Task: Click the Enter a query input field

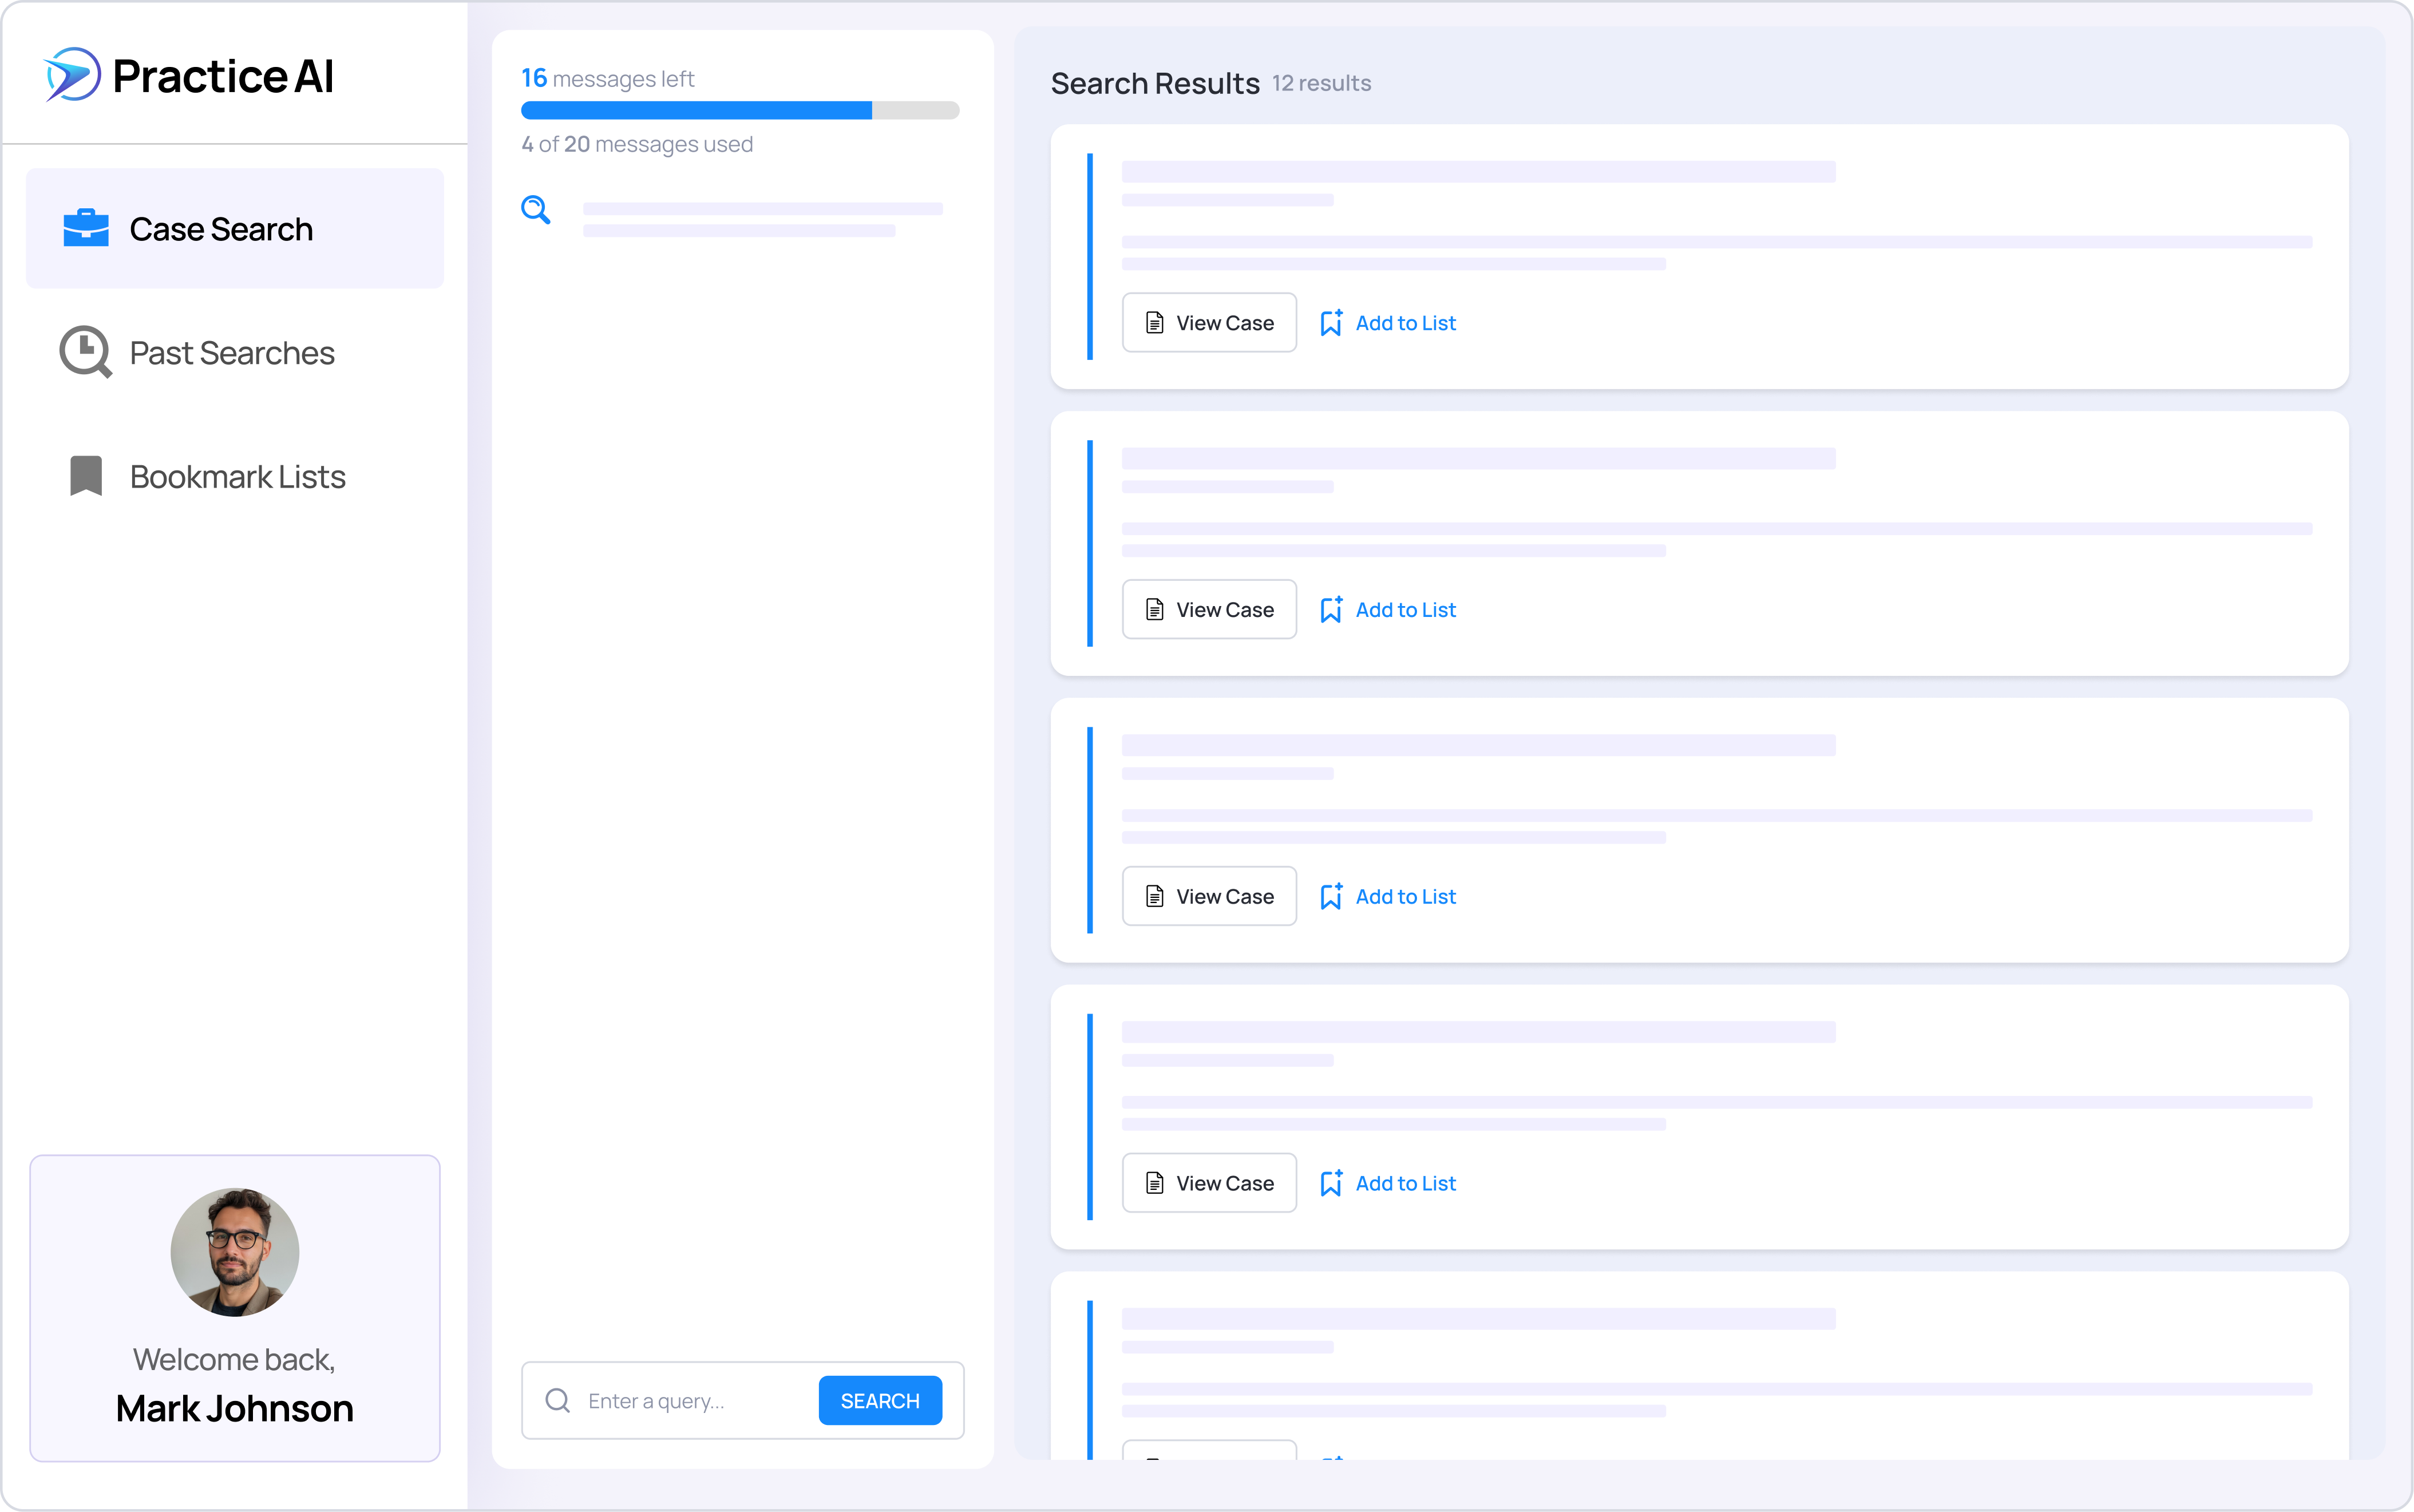Action: point(690,1400)
